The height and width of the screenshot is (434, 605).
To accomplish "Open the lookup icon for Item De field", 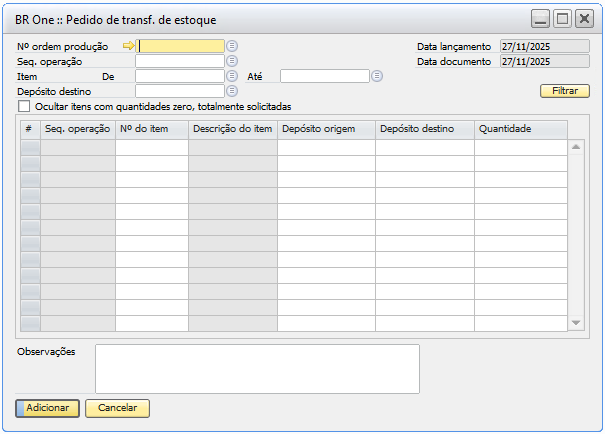I will 232,76.
